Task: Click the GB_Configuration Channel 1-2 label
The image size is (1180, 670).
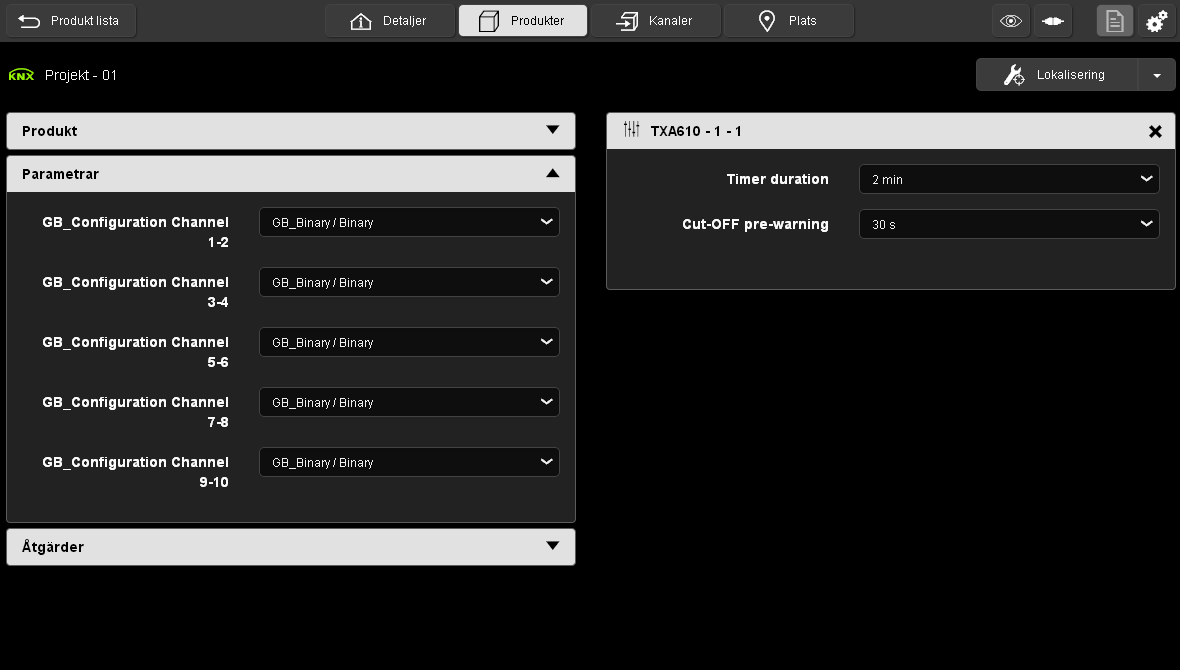Action: point(135,232)
